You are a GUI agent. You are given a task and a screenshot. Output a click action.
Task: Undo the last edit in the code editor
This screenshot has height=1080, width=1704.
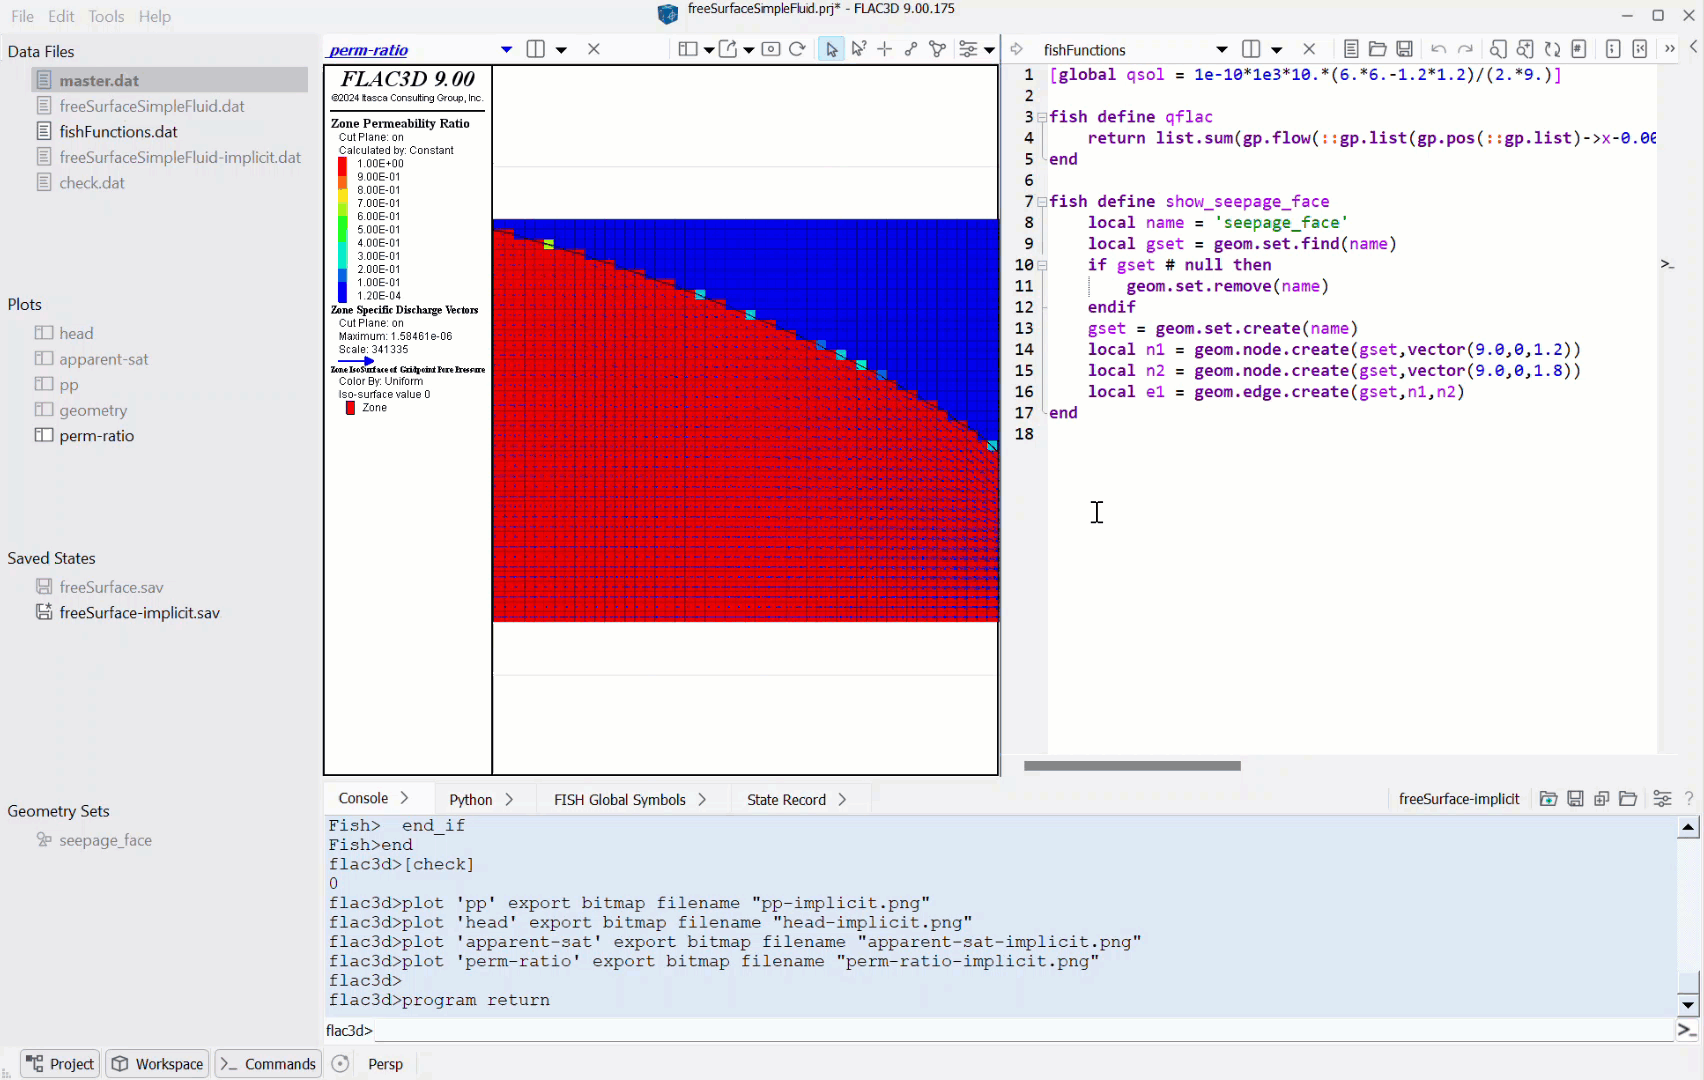tap(1438, 49)
